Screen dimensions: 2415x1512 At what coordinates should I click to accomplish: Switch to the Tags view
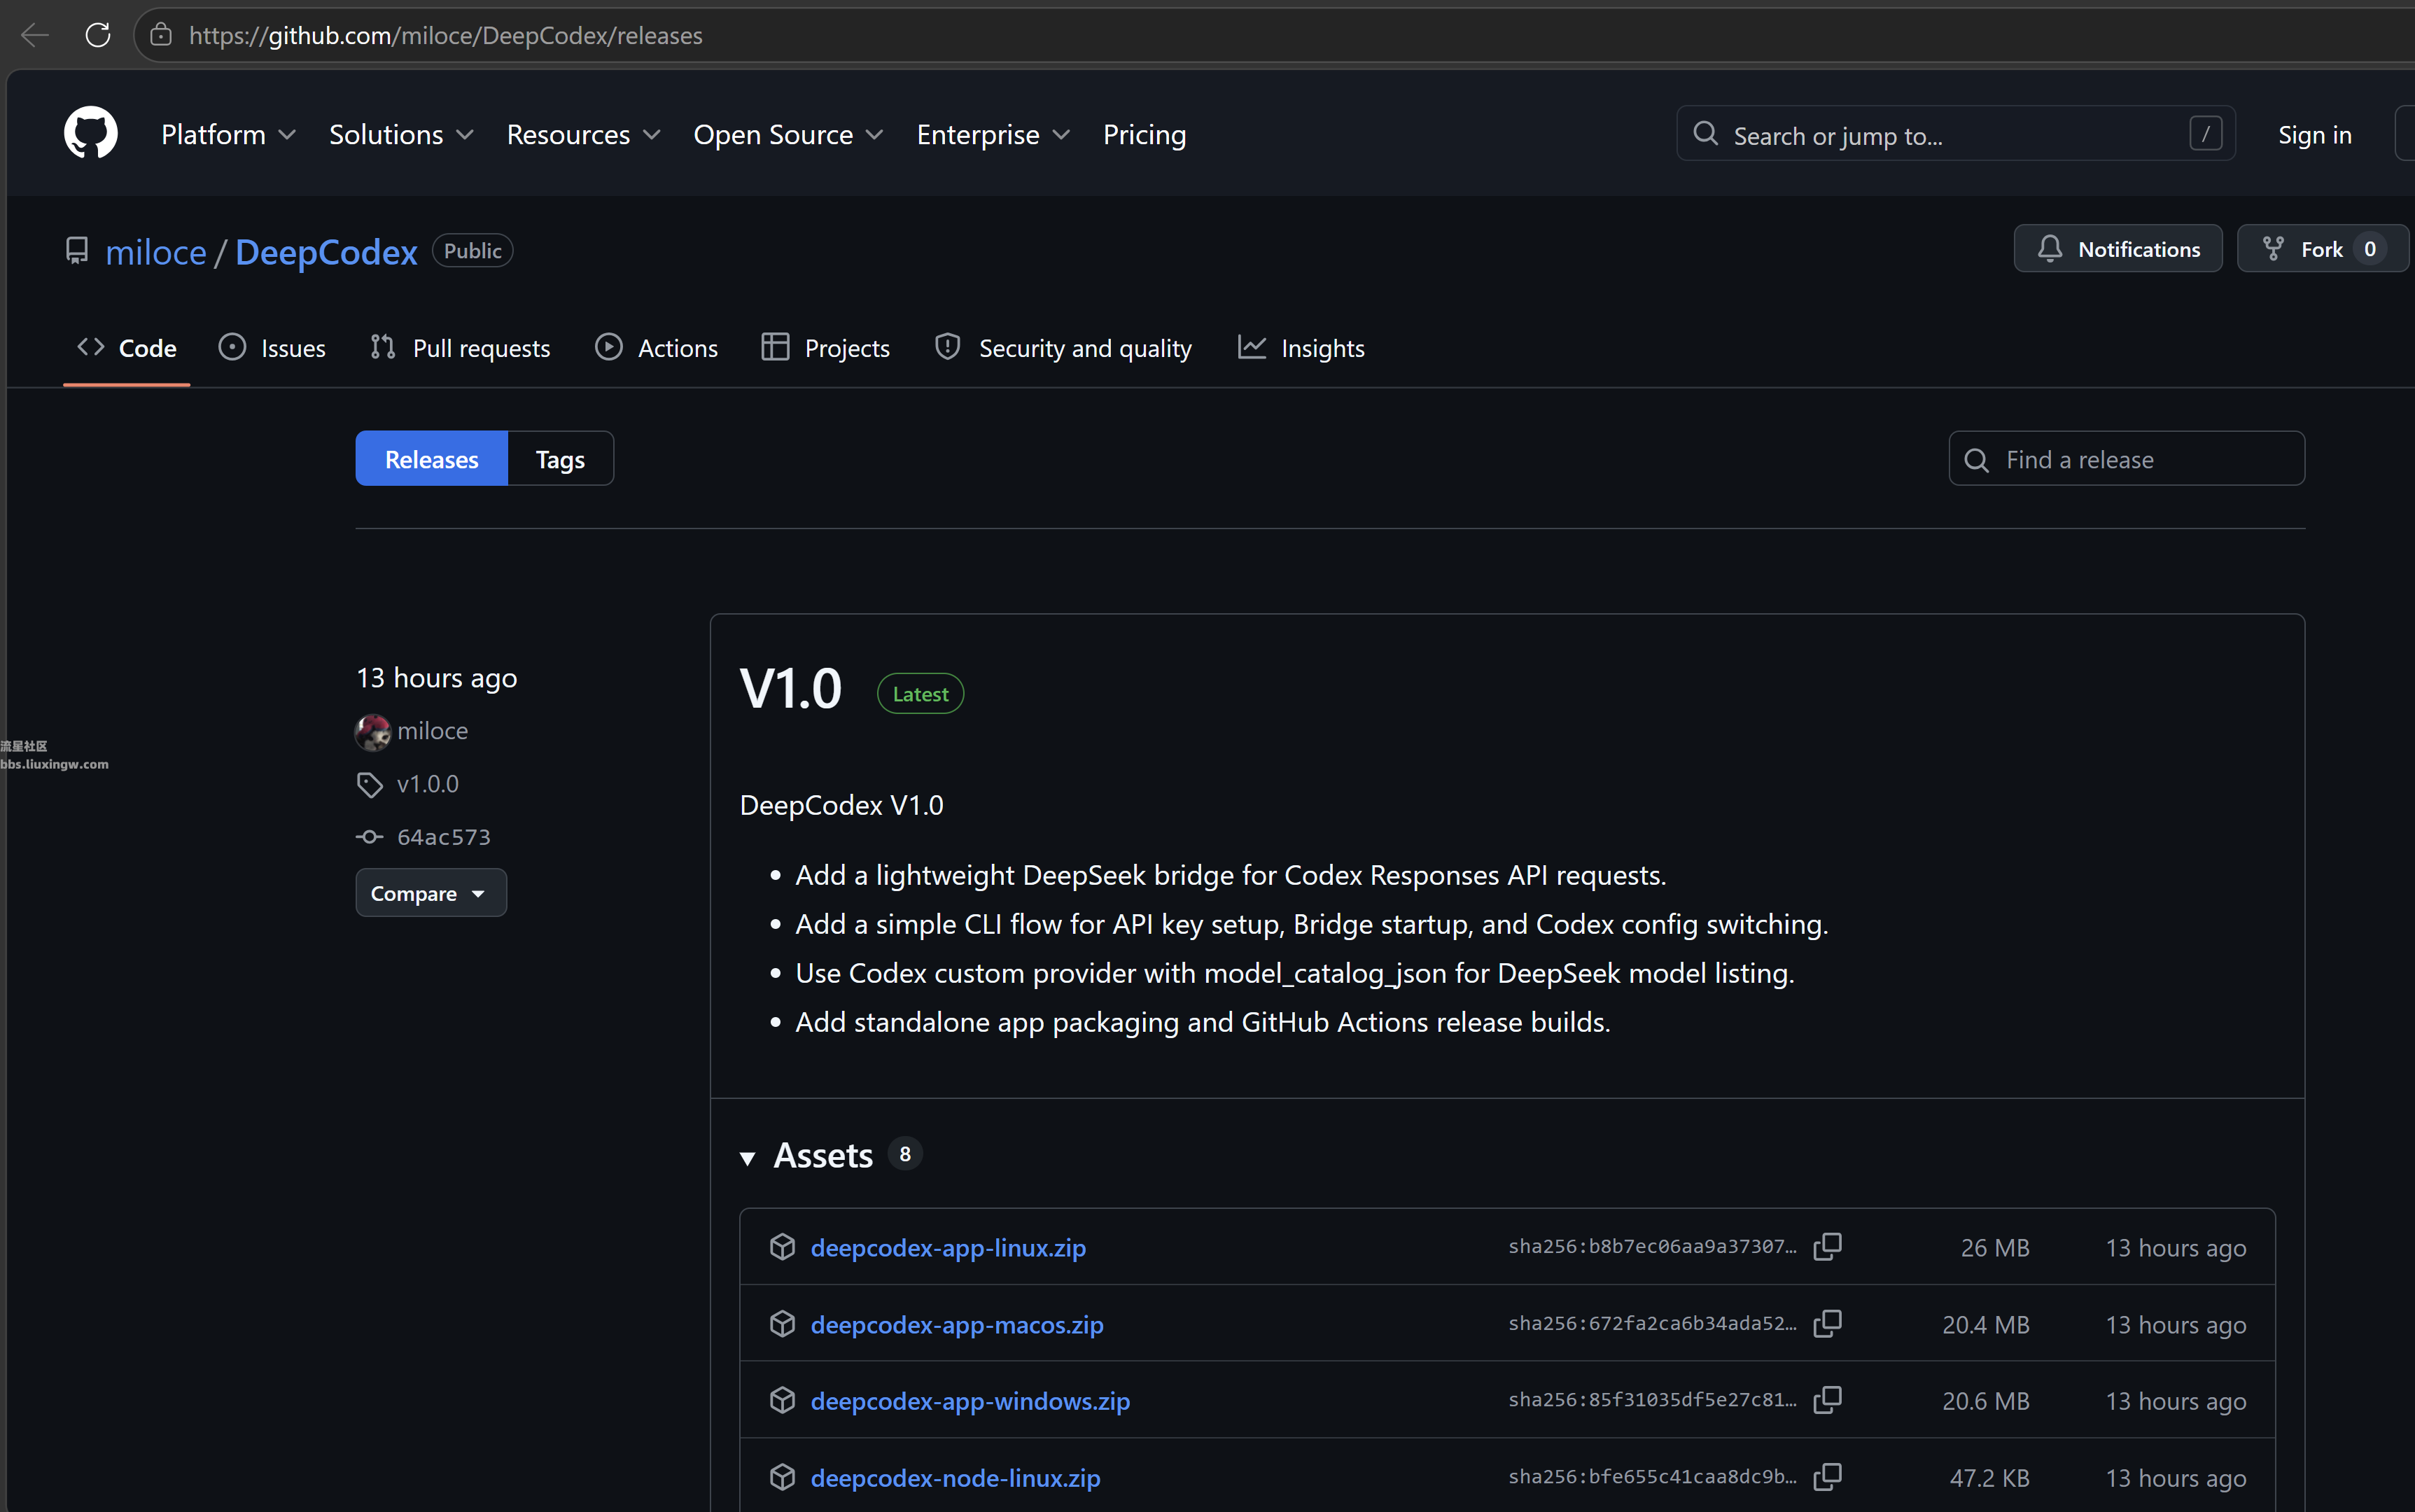pos(560,459)
